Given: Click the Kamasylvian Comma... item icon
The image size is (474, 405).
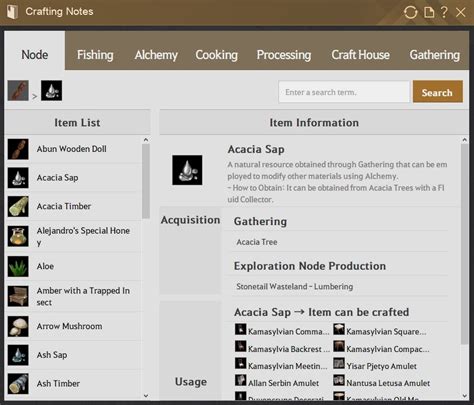Looking at the screenshot, I should (240, 329).
